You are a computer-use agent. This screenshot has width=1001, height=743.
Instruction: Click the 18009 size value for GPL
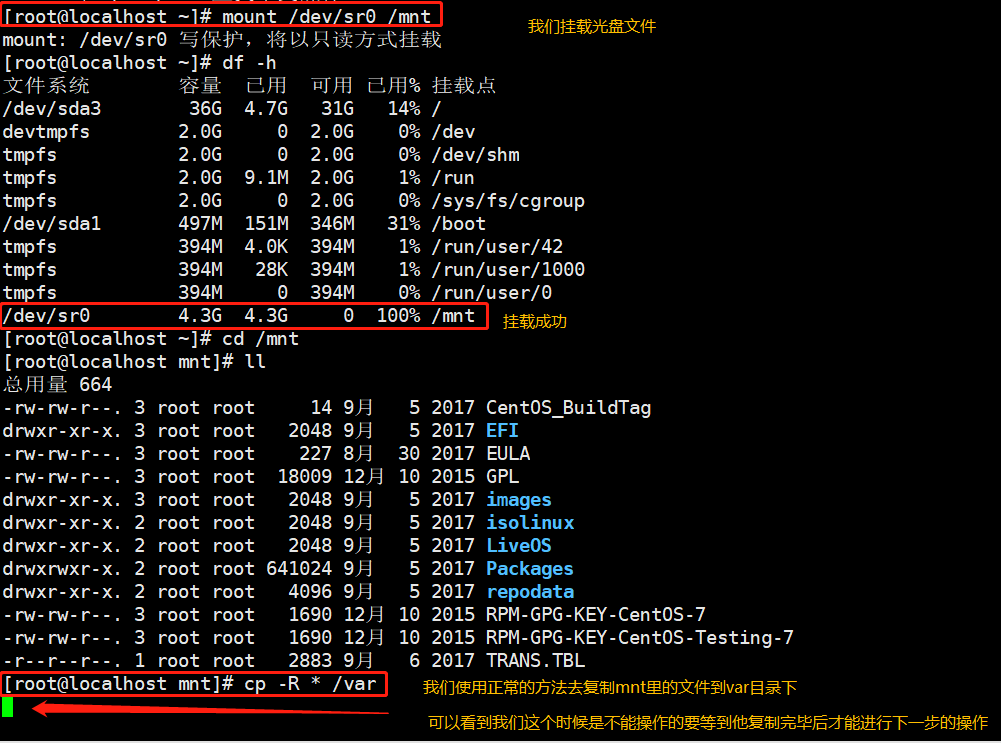pyautogui.click(x=305, y=476)
